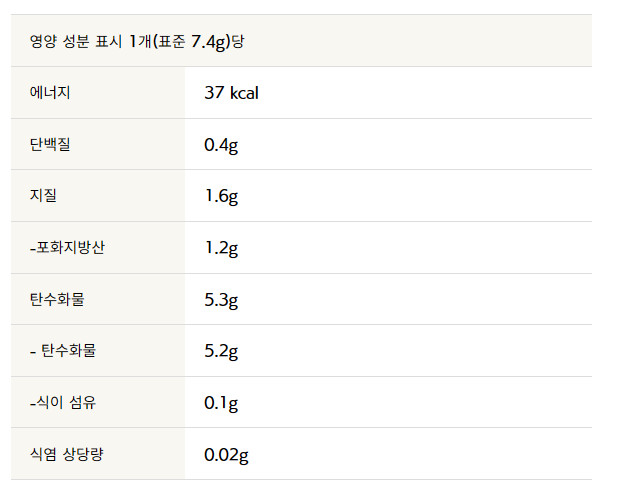
Task: Select the dash-prefixed 탄수화물 label beside 5.2g
Action: (x=64, y=351)
